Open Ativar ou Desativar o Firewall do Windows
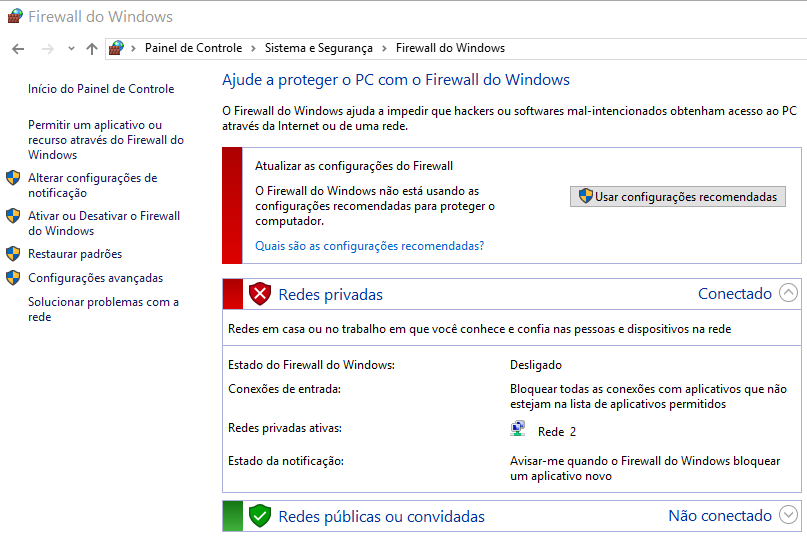807x544 pixels. point(104,223)
